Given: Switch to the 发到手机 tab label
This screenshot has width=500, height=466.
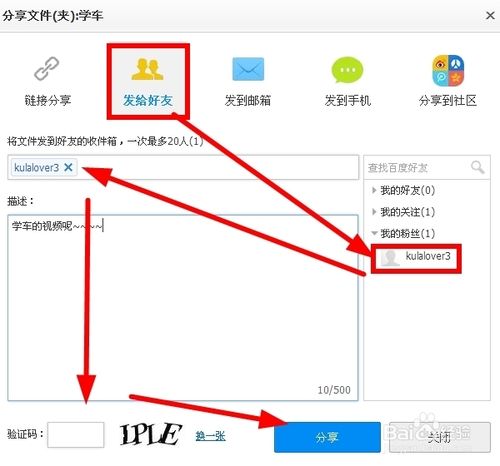Looking at the screenshot, I should click(348, 100).
